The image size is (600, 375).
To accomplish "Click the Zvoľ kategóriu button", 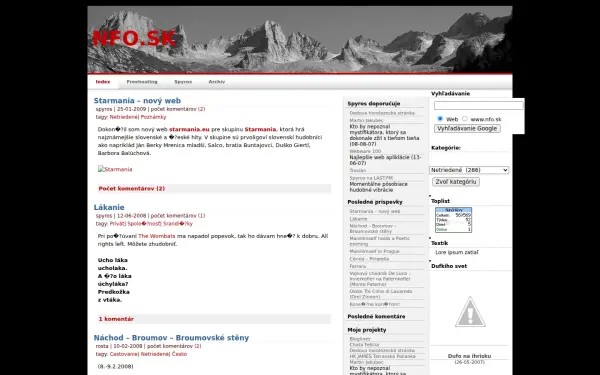I will (x=456, y=182).
